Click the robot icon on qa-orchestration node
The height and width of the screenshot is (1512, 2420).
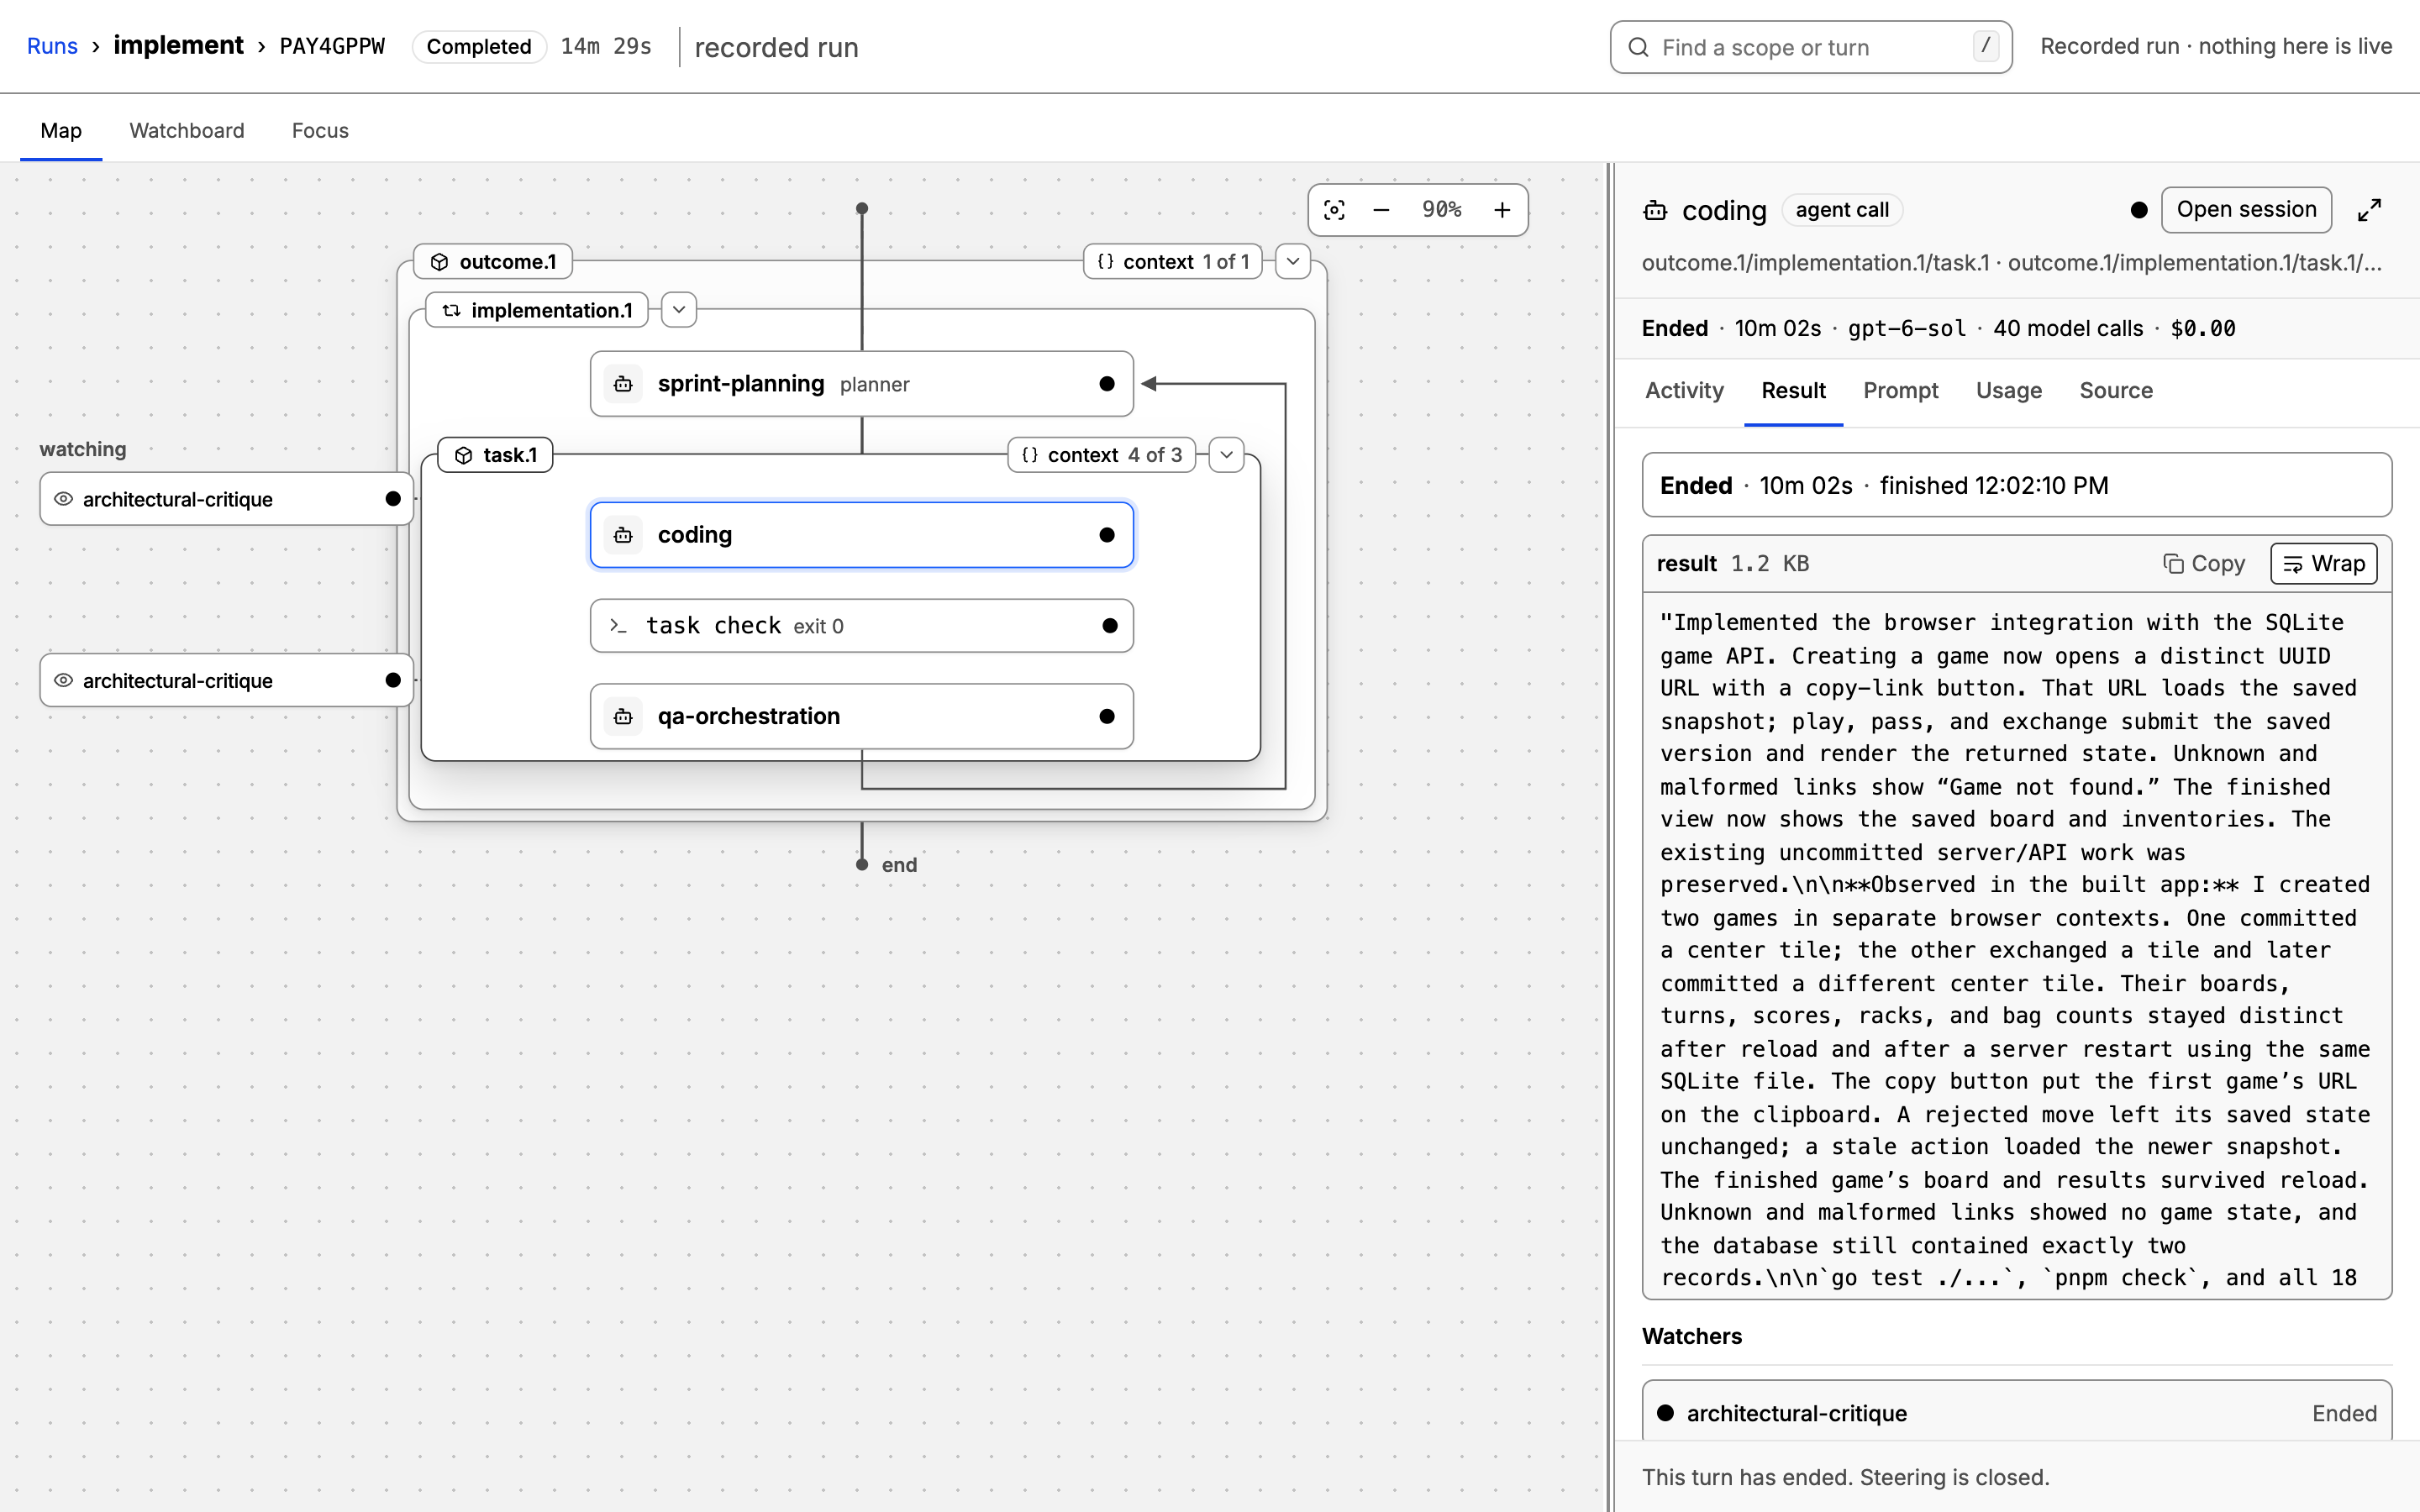pos(623,716)
